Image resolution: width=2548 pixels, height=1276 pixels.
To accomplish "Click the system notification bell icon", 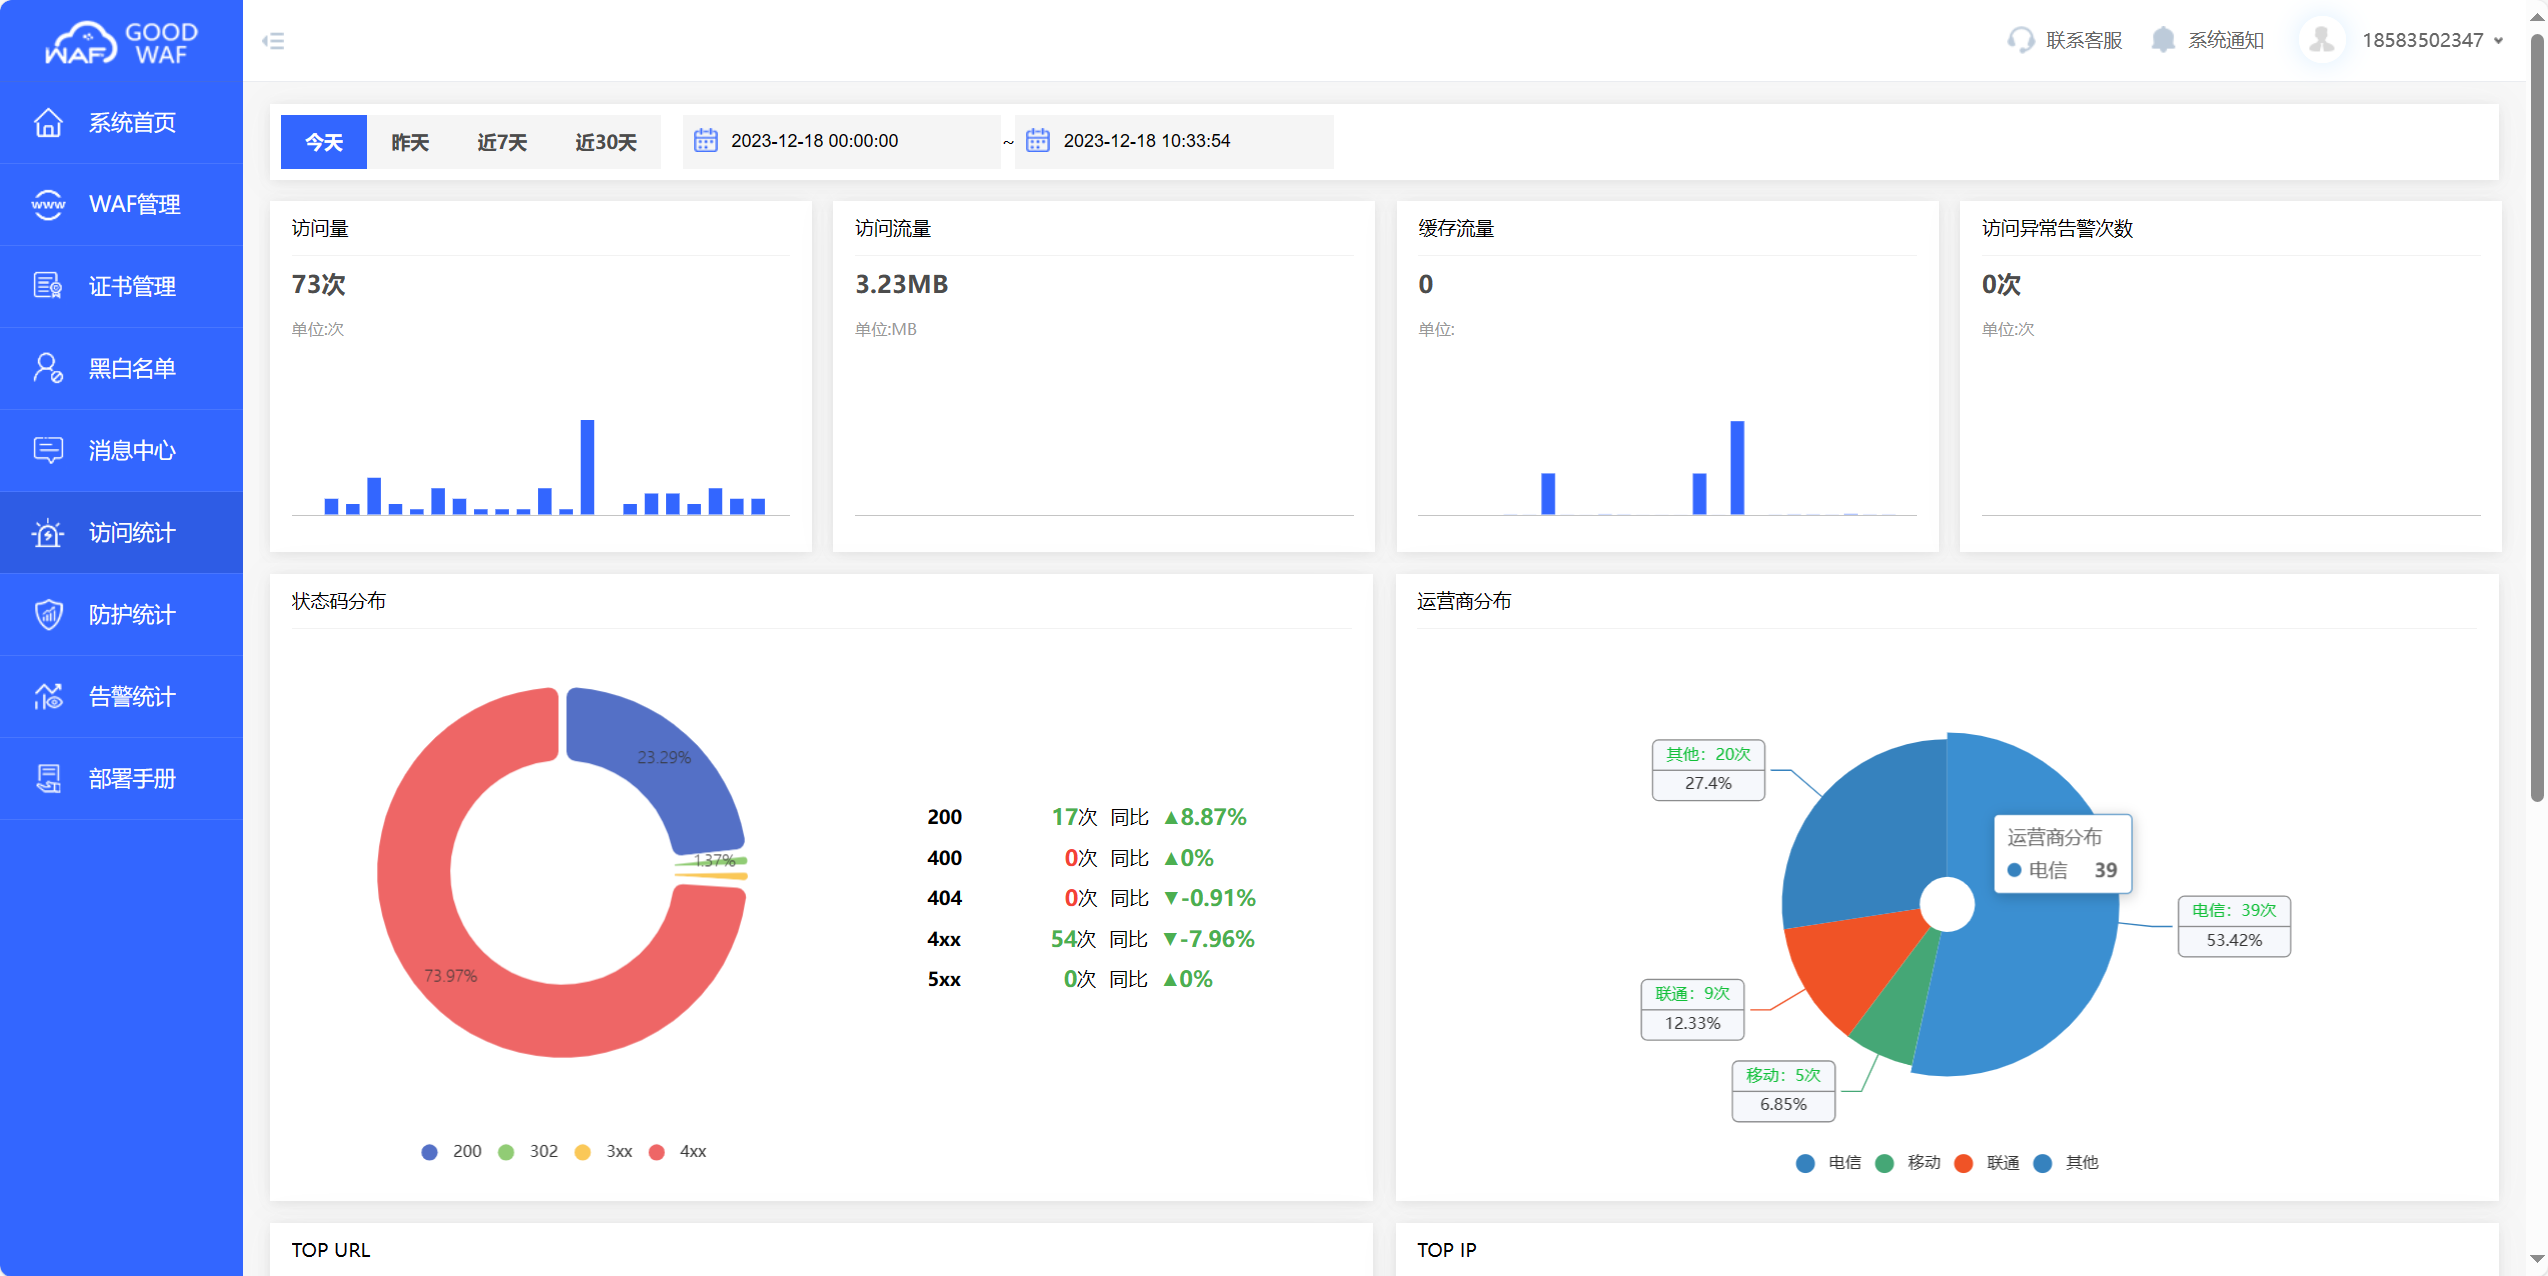I will click(x=2162, y=40).
